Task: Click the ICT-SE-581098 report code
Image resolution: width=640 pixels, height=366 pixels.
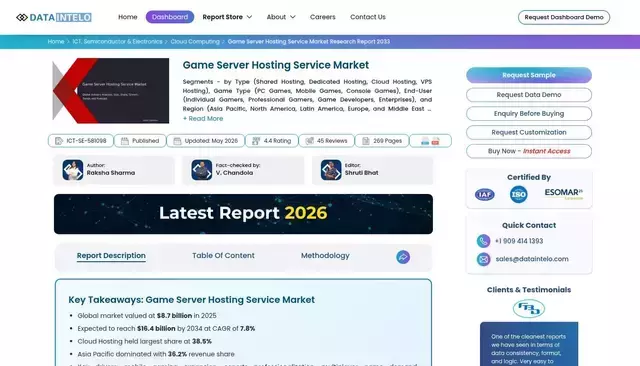Action: pyautogui.click(x=86, y=141)
